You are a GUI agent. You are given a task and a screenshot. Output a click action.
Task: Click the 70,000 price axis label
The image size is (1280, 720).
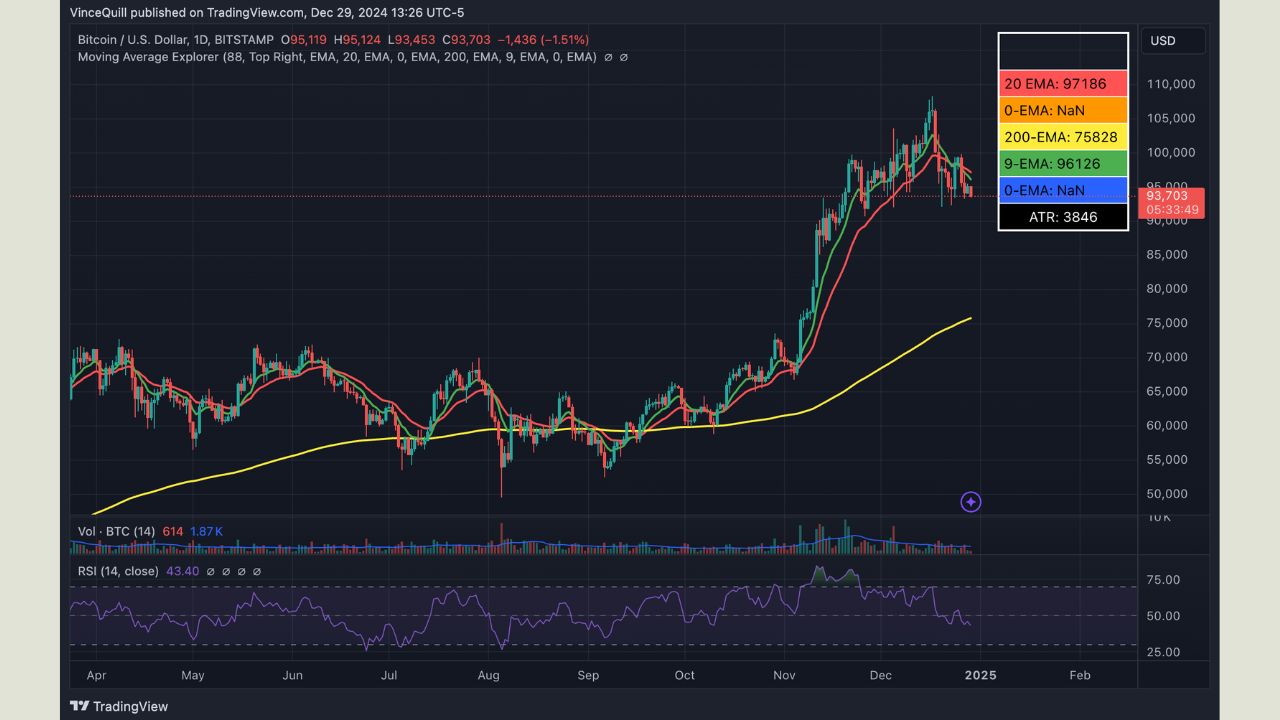[x=1166, y=357]
